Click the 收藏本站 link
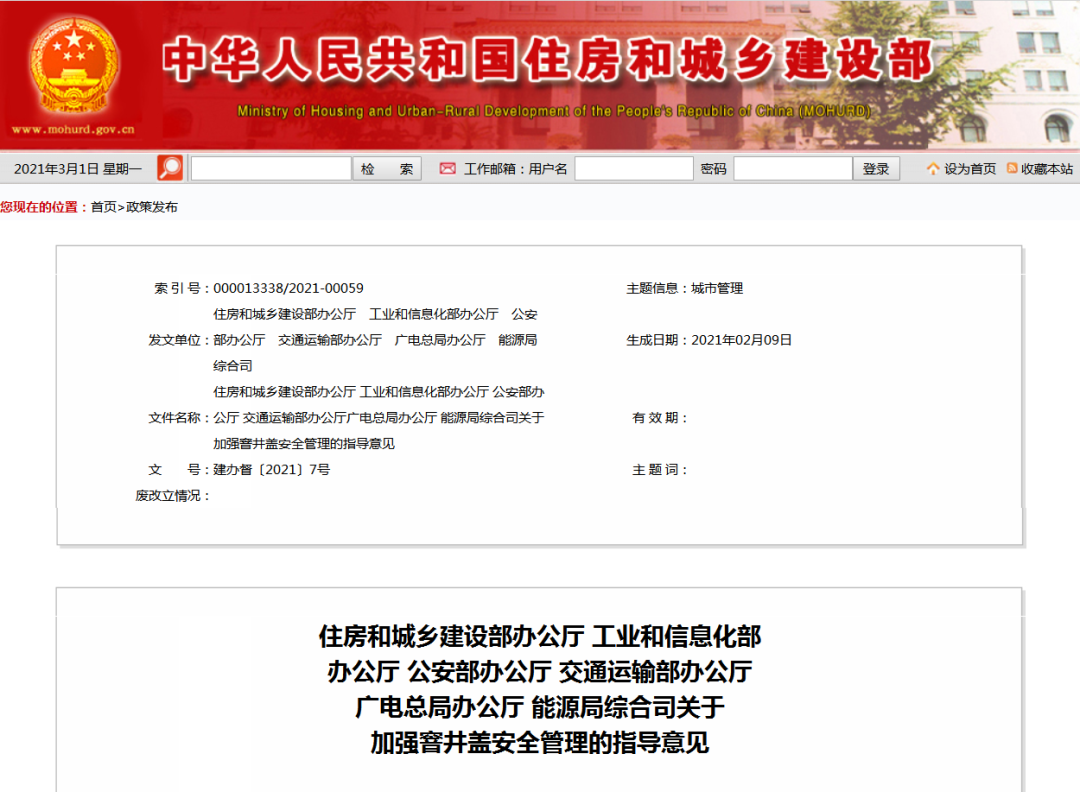The image size is (1080, 792). point(1047,169)
